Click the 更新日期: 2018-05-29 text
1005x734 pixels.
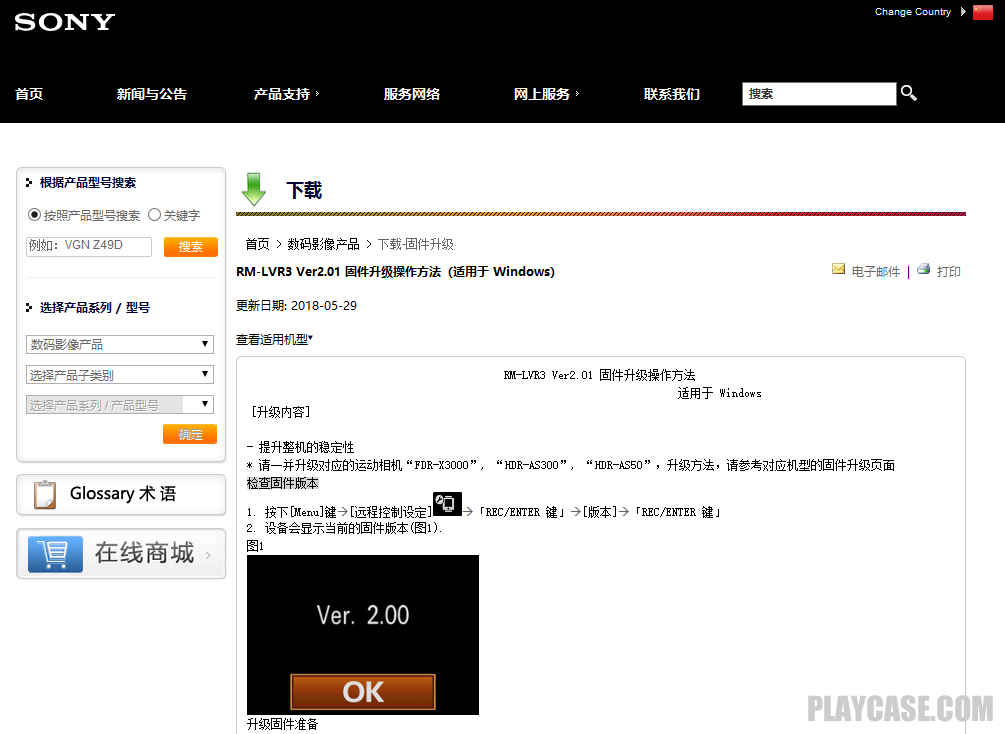[296, 306]
